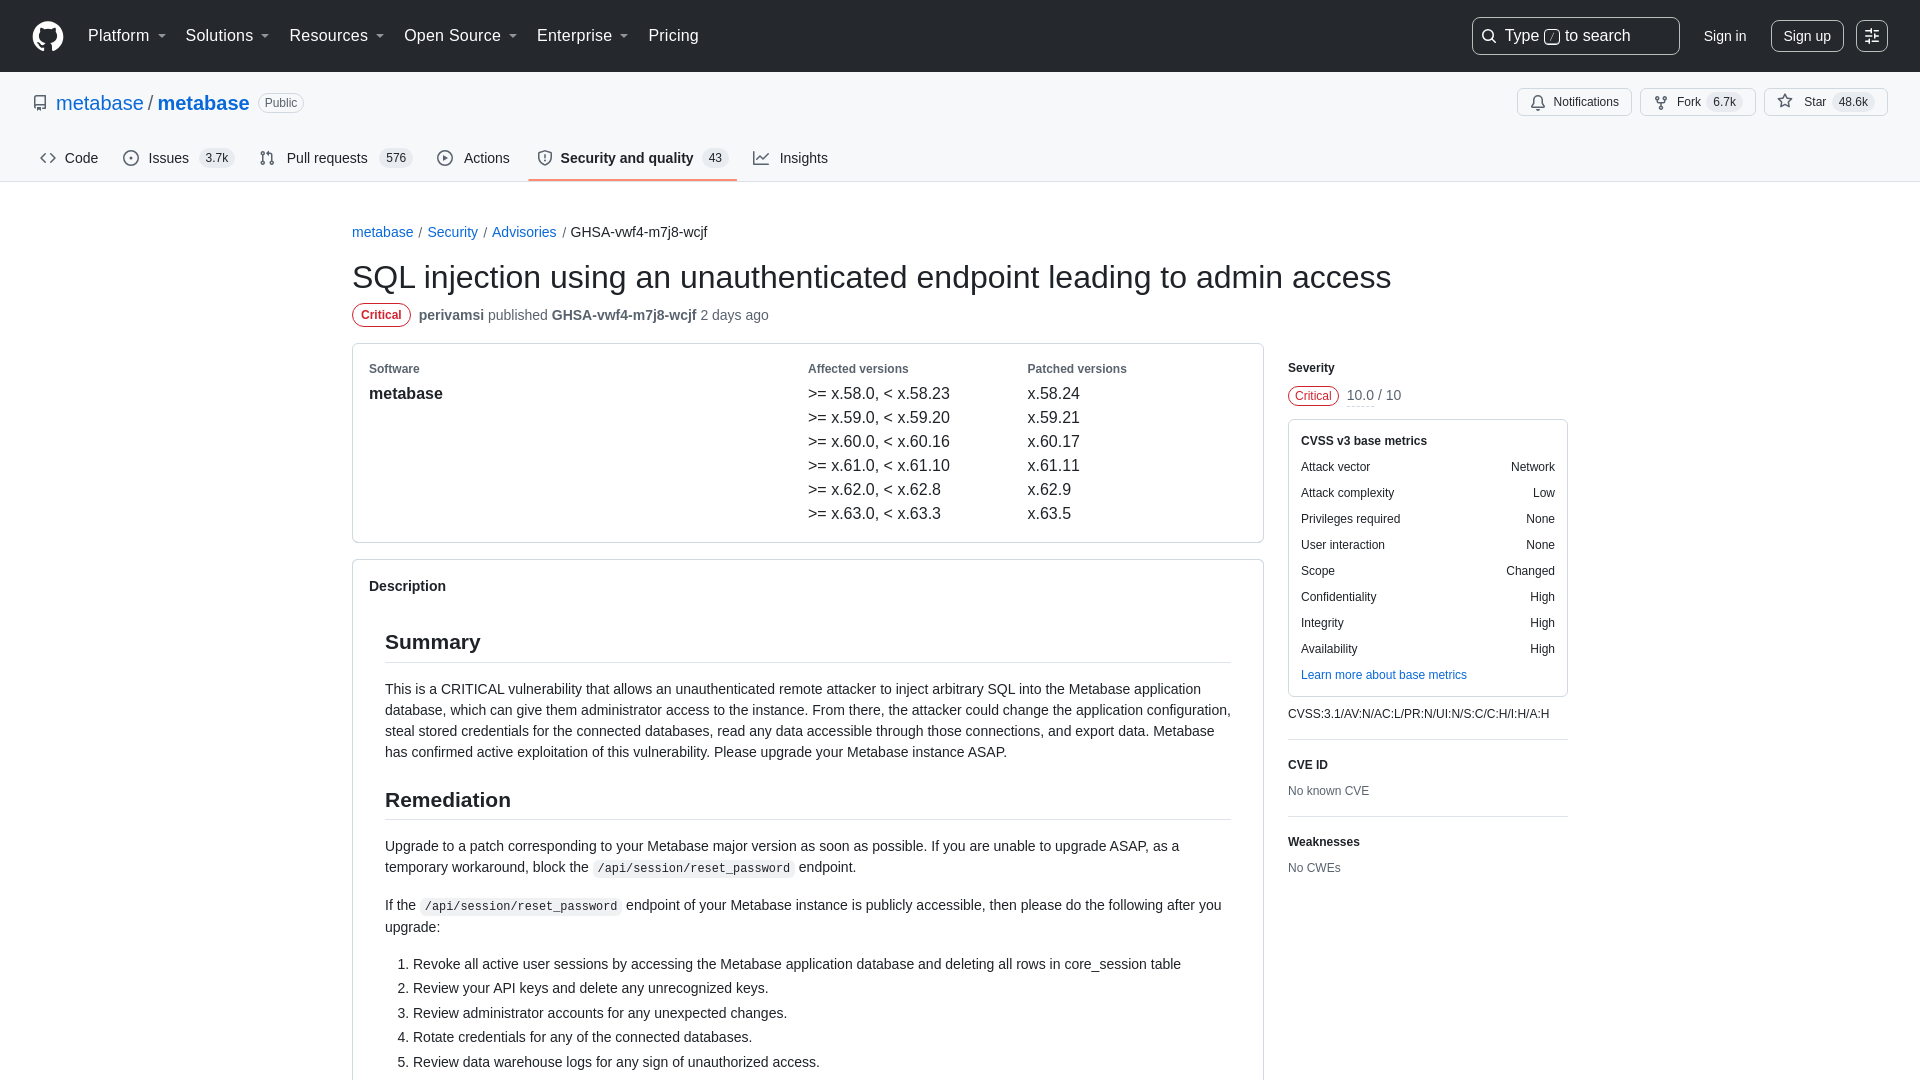Click the Security breadcrumb link
Viewport: 1920px width, 1080px height.
pos(453,232)
